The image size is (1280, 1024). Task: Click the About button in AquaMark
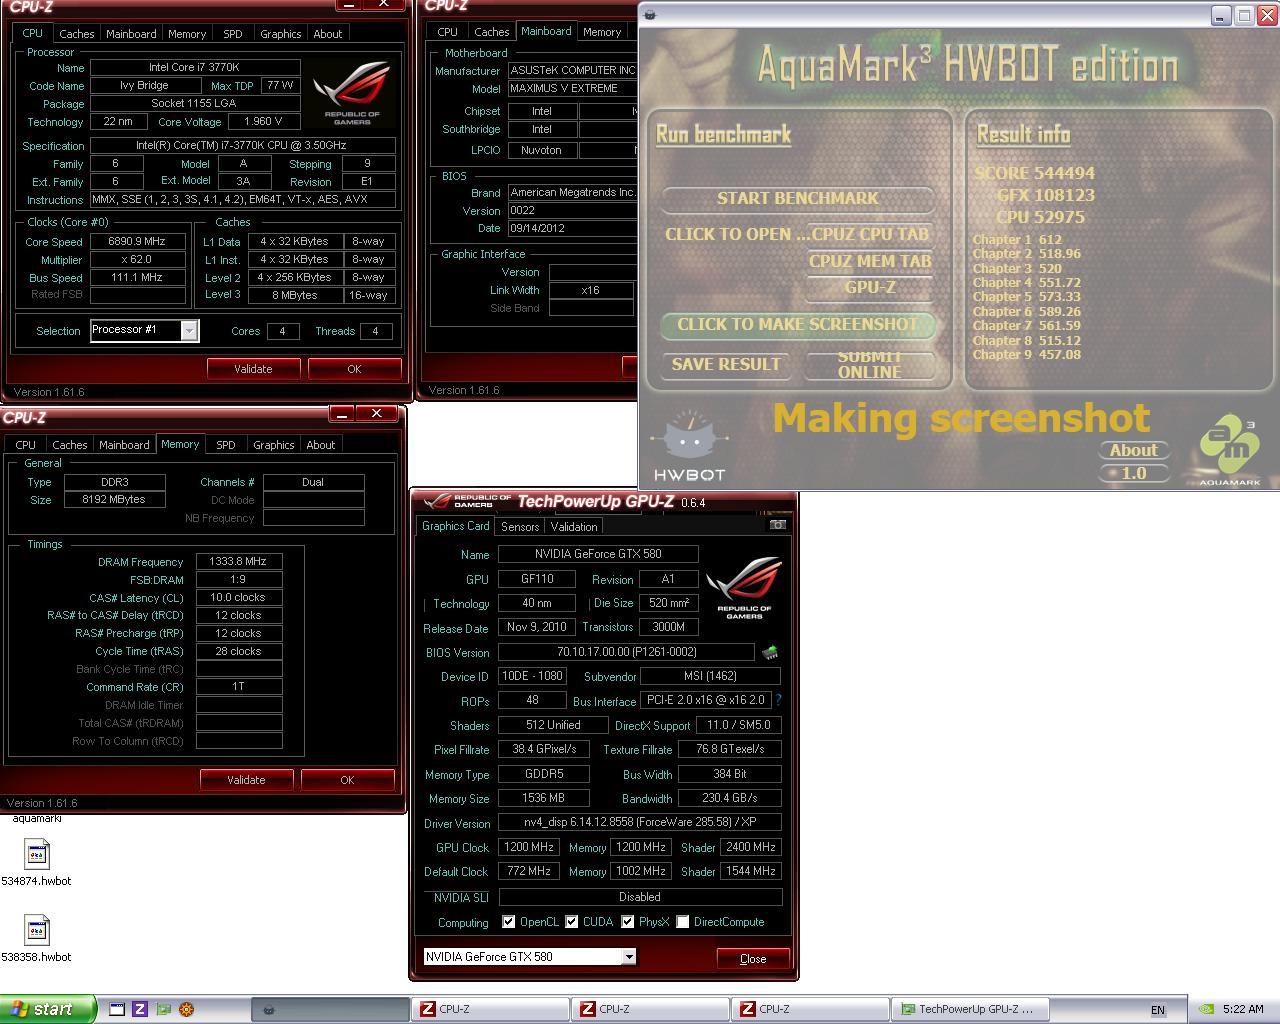pos(1134,450)
